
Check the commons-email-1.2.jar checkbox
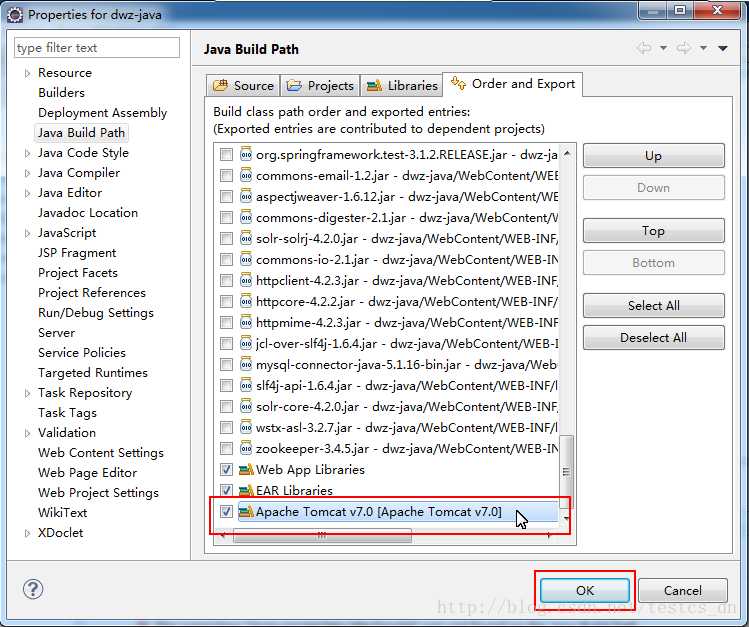click(226, 176)
